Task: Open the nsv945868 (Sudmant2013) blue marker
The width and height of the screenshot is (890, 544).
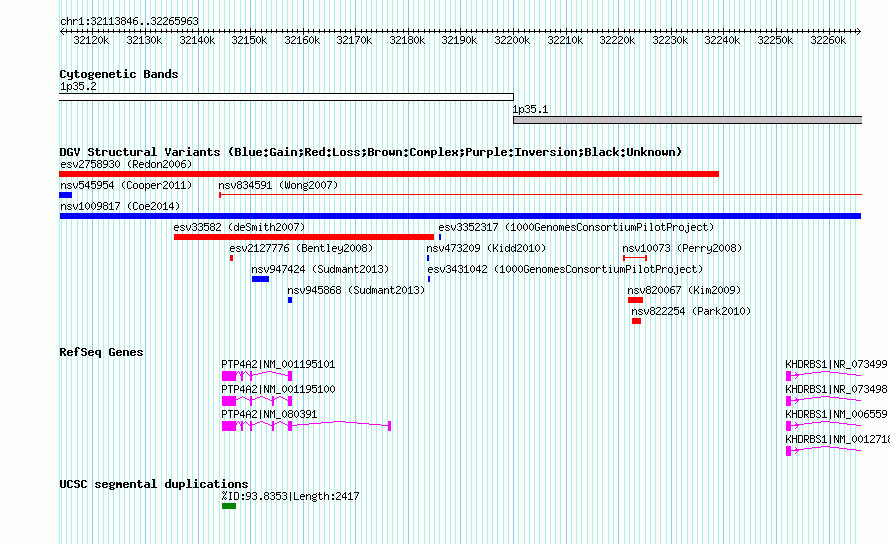Action: click(x=290, y=300)
